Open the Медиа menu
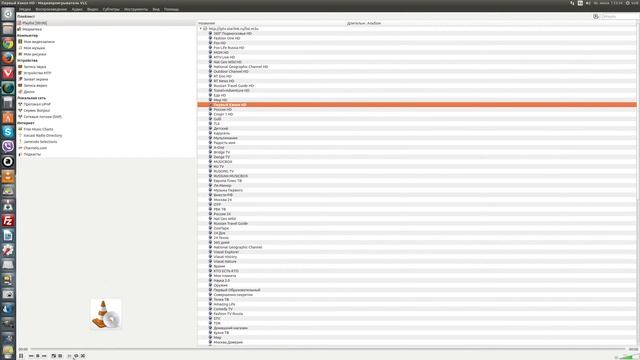640x360 pixels. [25, 9]
